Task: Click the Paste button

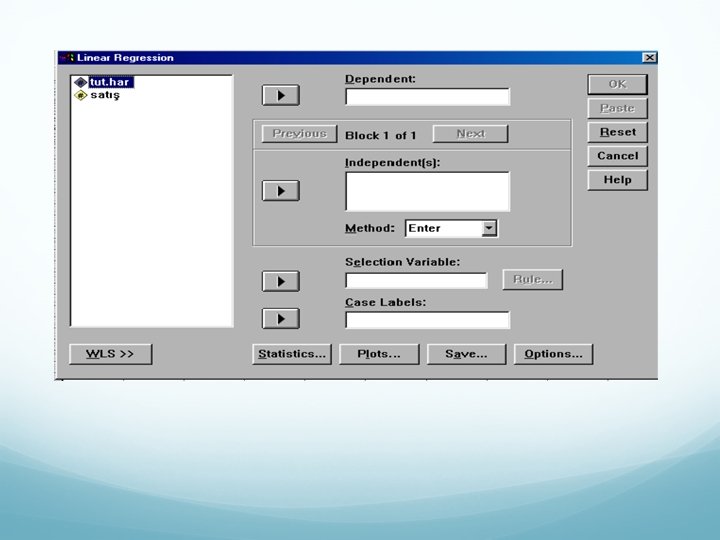Action: point(618,108)
